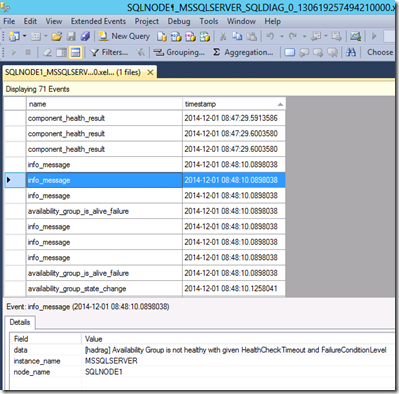The image size is (399, 394).
Task: Click the Undo arrow icon
Action: coord(270,36)
